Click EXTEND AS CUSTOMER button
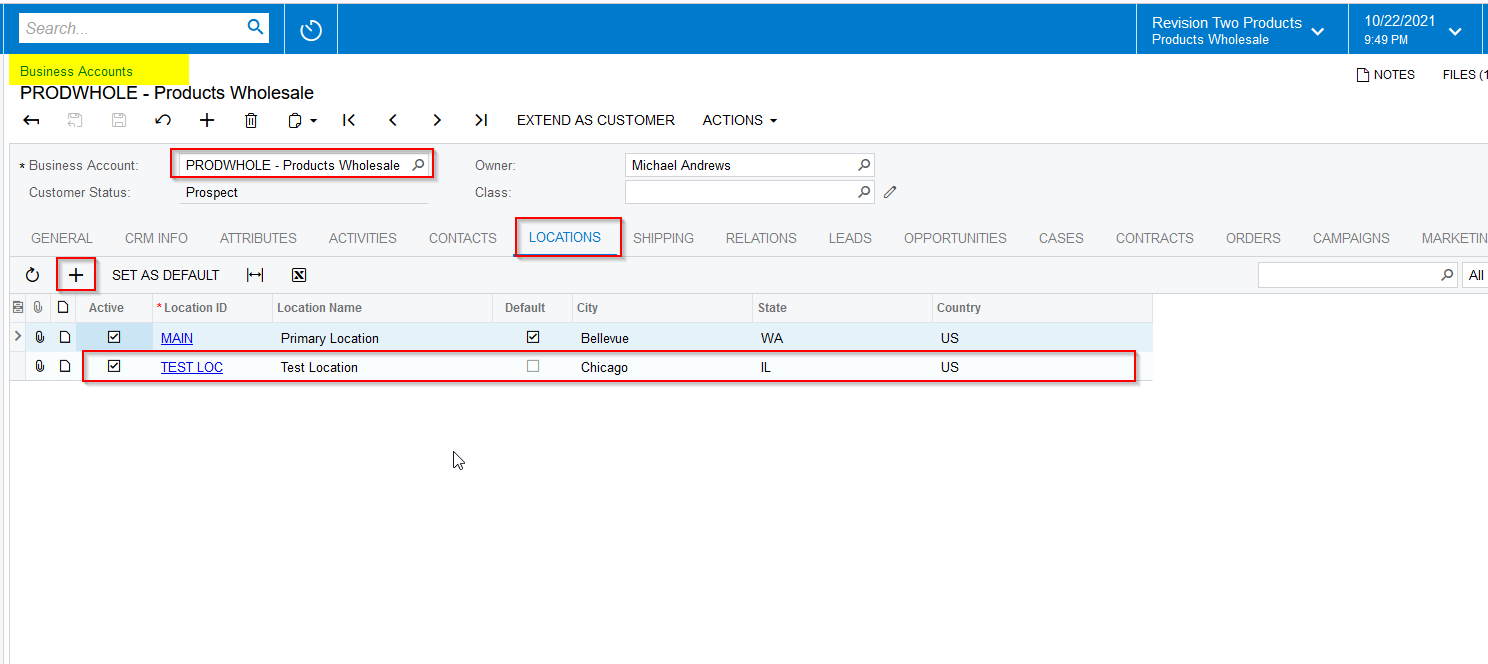 coord(596,120)
